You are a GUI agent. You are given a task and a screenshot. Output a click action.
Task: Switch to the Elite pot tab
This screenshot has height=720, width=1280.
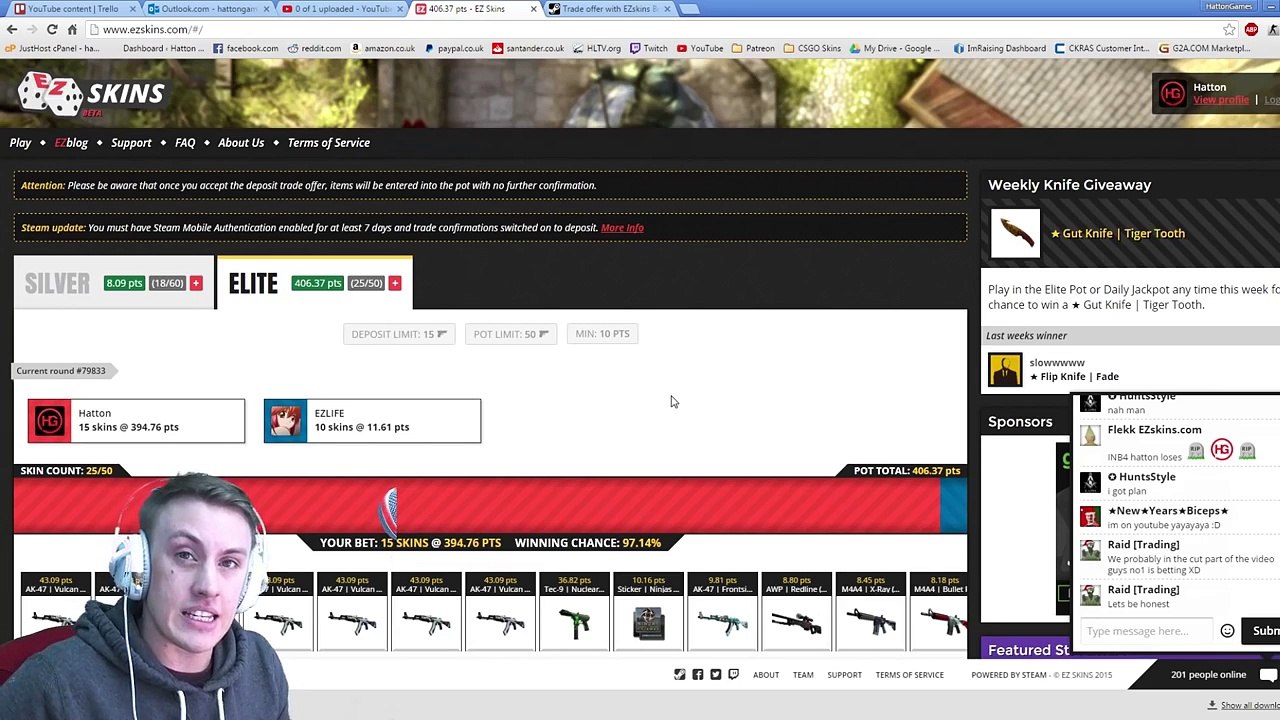point(314,283)
